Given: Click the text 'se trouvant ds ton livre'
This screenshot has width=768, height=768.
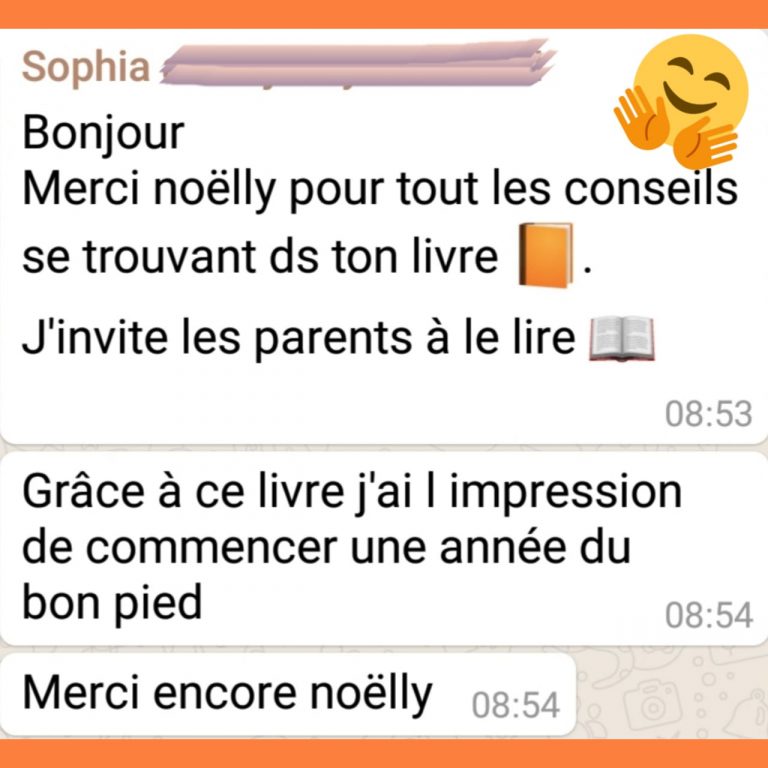Looking at the screenshot, I should (x=260, y=257).
